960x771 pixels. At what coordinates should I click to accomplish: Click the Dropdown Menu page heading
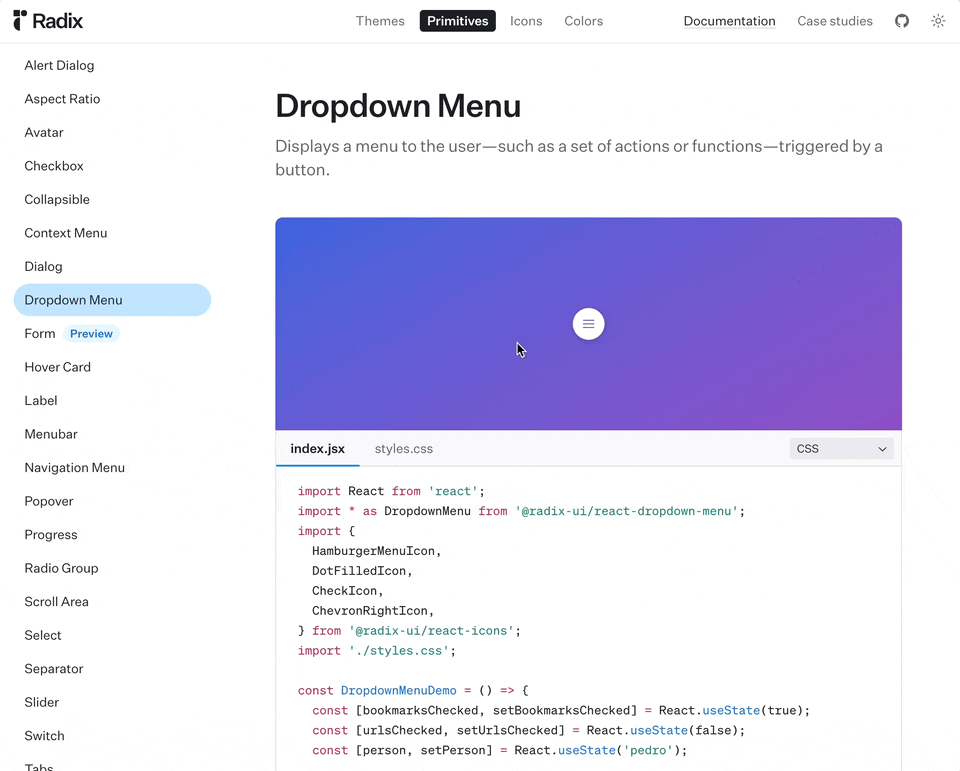[x=398, y=106]
